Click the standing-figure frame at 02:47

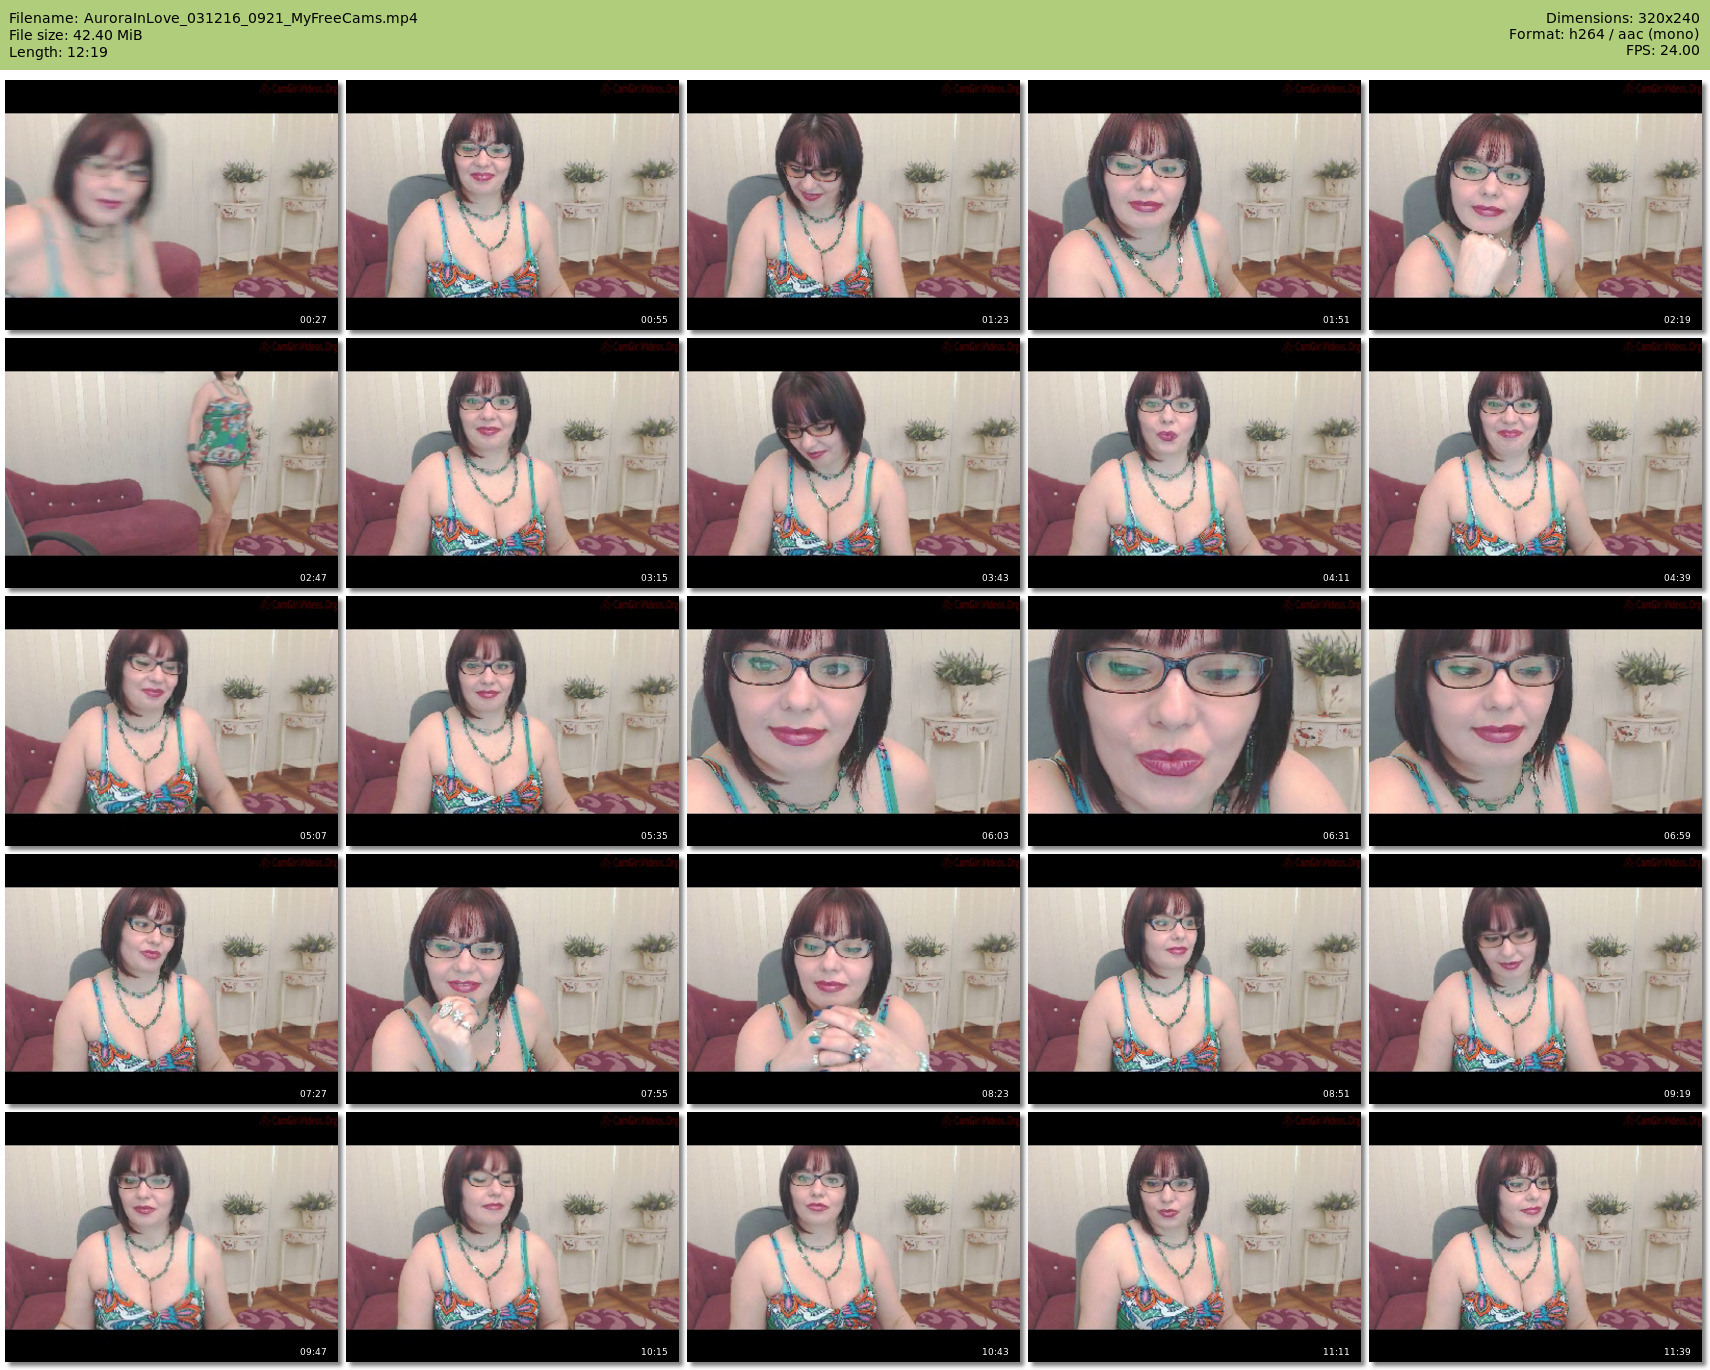pyautogui.click(x=172, y=463)
